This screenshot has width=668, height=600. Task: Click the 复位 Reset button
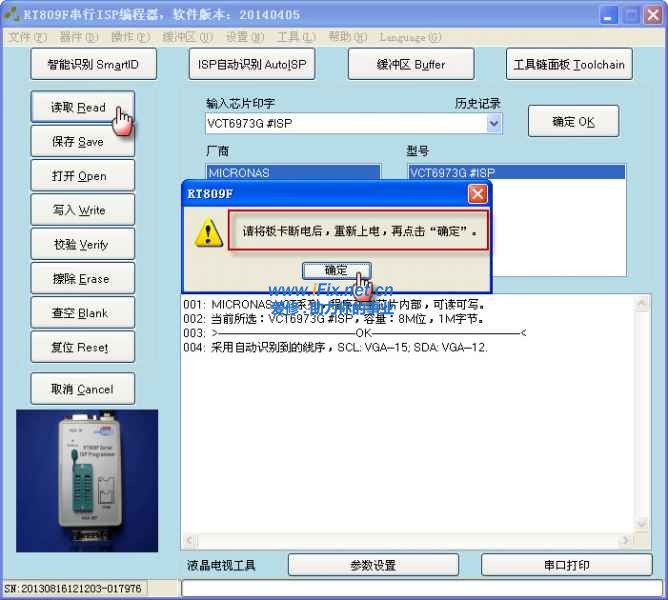pyautogui.click(x=79, y=348)
